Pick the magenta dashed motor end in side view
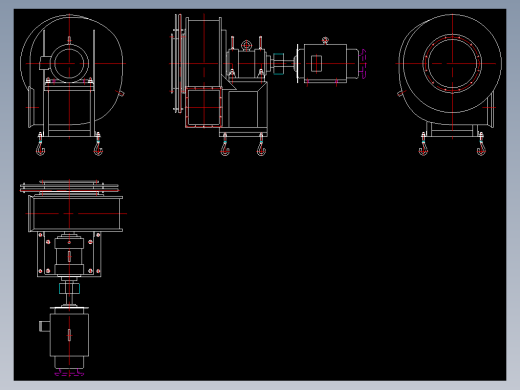 tap(363, 63)
